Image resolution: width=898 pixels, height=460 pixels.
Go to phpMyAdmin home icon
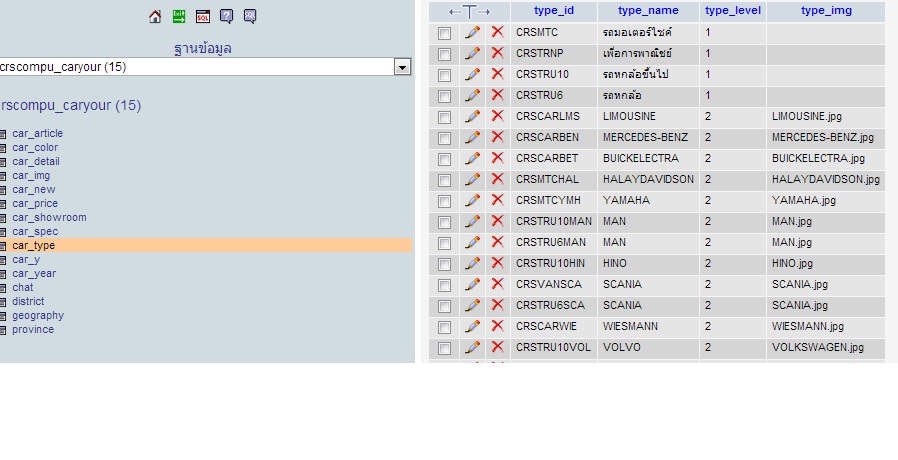(155, 17)
